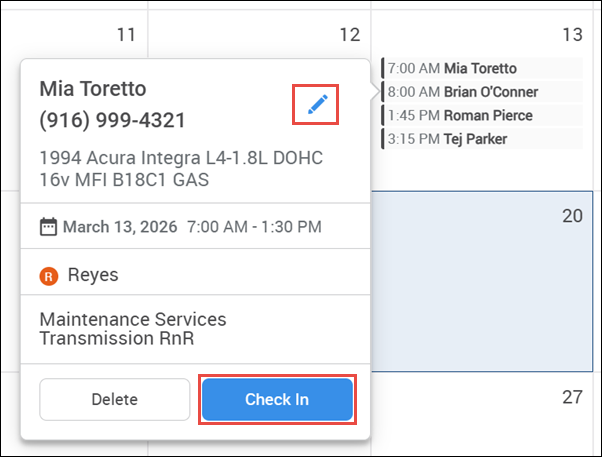The image size is (602, 457).
Task: Click the calendar icon beside March 13, 2026
Action: click(48, 227)
